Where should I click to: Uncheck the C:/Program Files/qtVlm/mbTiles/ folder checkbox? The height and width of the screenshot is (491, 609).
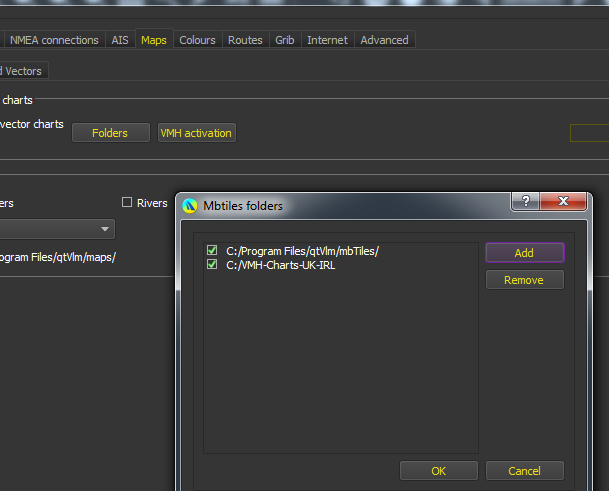(211, 251)
